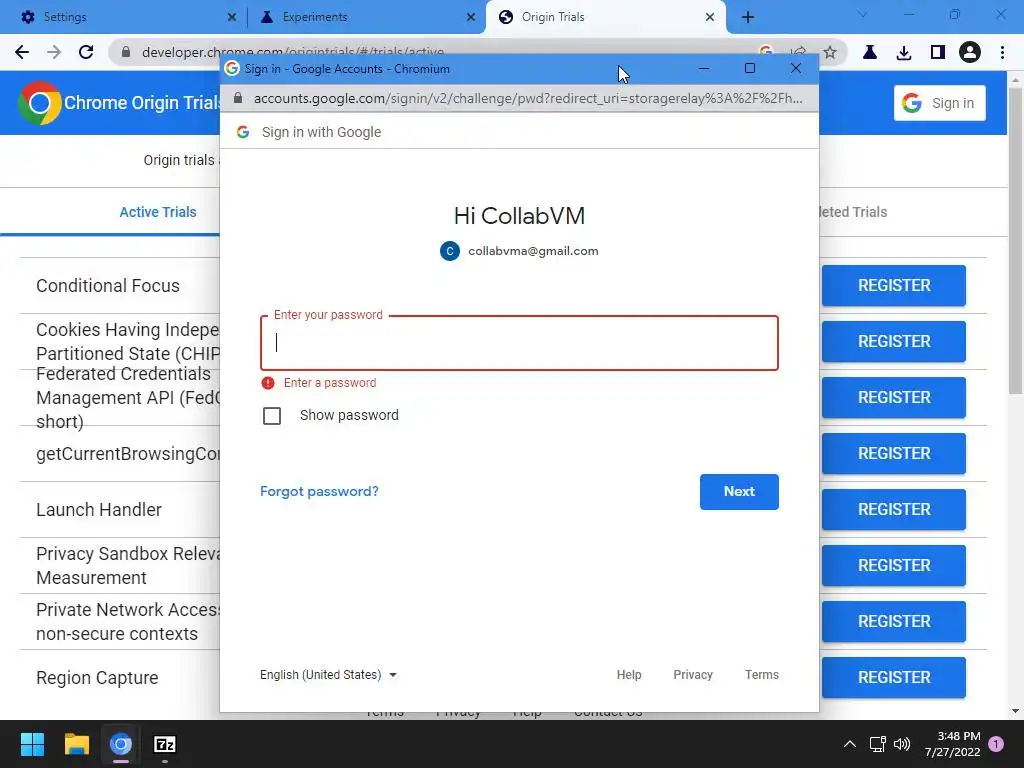1024x768 pixels.
Task: Click the Sign in button on Origin Trials page
Action: click(x=939, y=103)
